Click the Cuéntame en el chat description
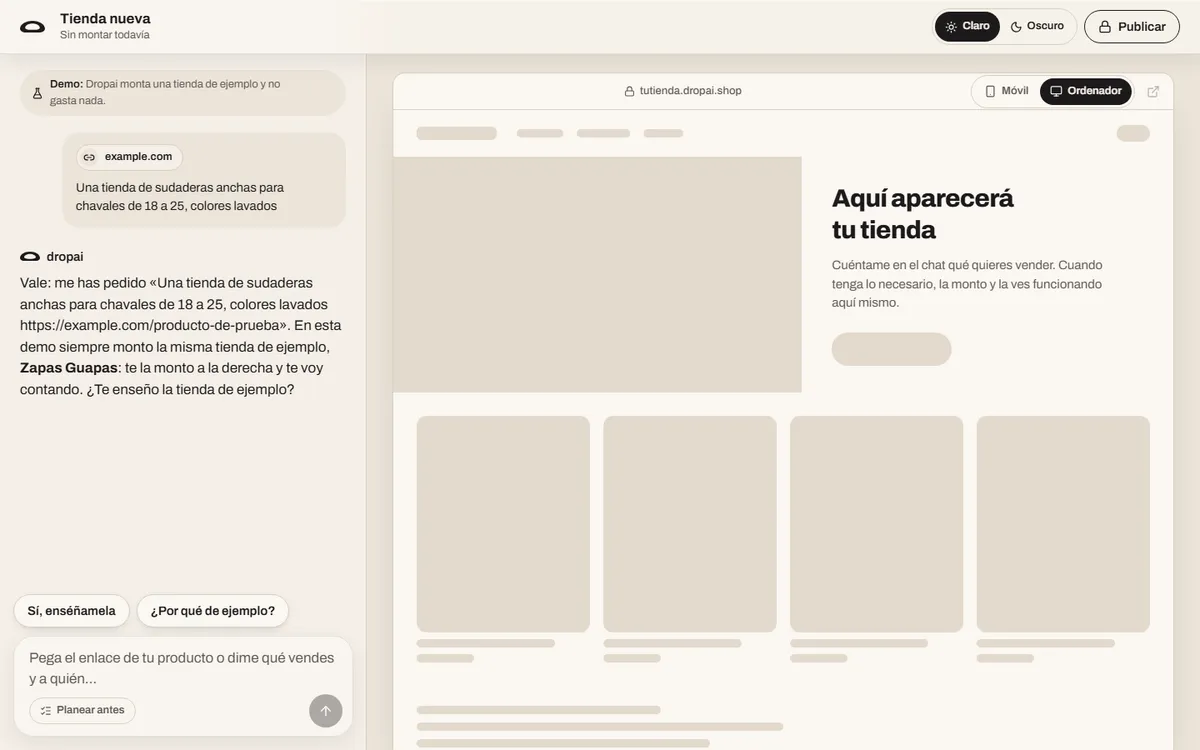The width and height of the screenshot is (1200, 750). click(x=967, y=284)
